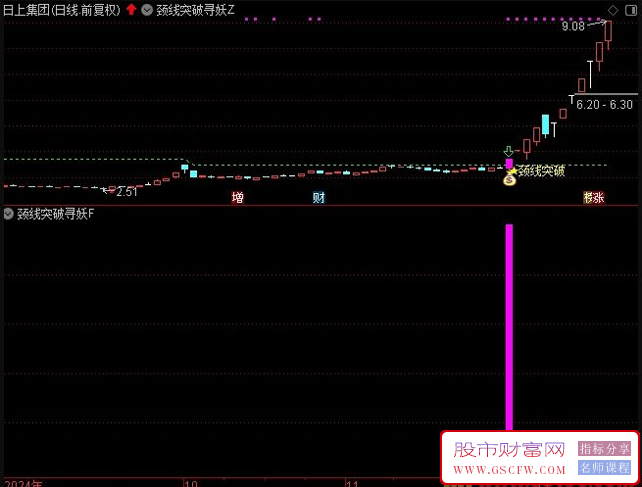Click the 2.51 low price label
This screenshot has width=642, height=487.
[x=127, y=192]
